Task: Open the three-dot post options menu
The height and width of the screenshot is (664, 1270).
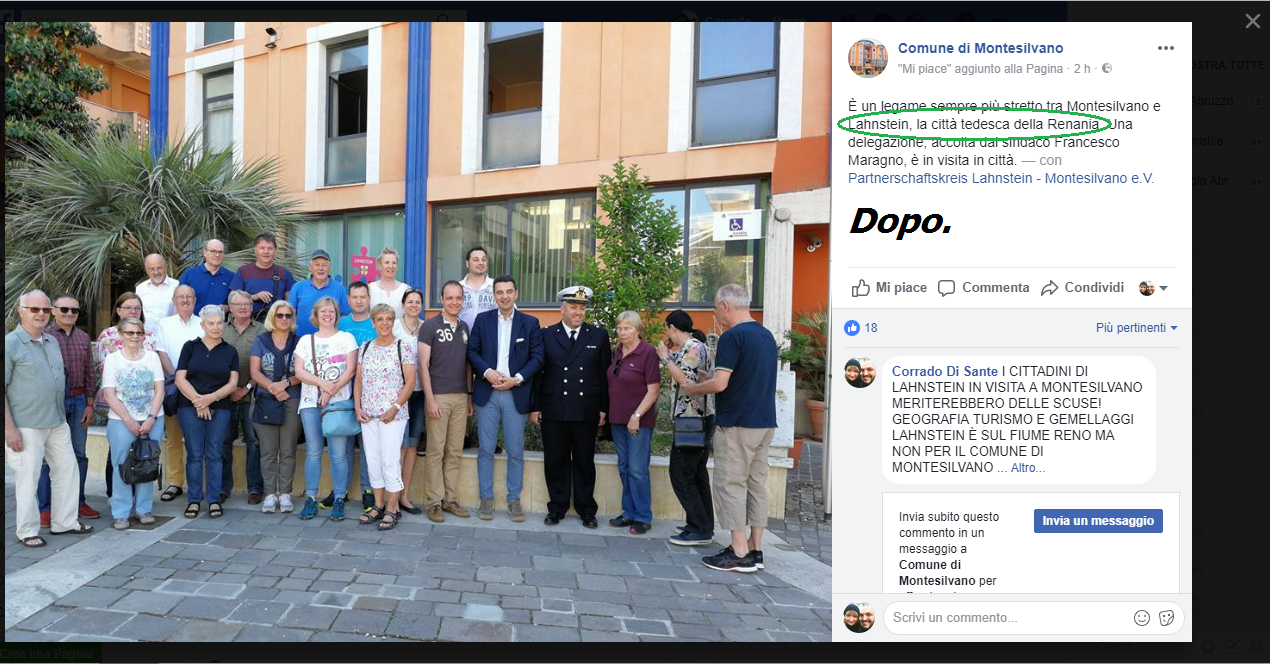Action: [x=1166, y=48]
